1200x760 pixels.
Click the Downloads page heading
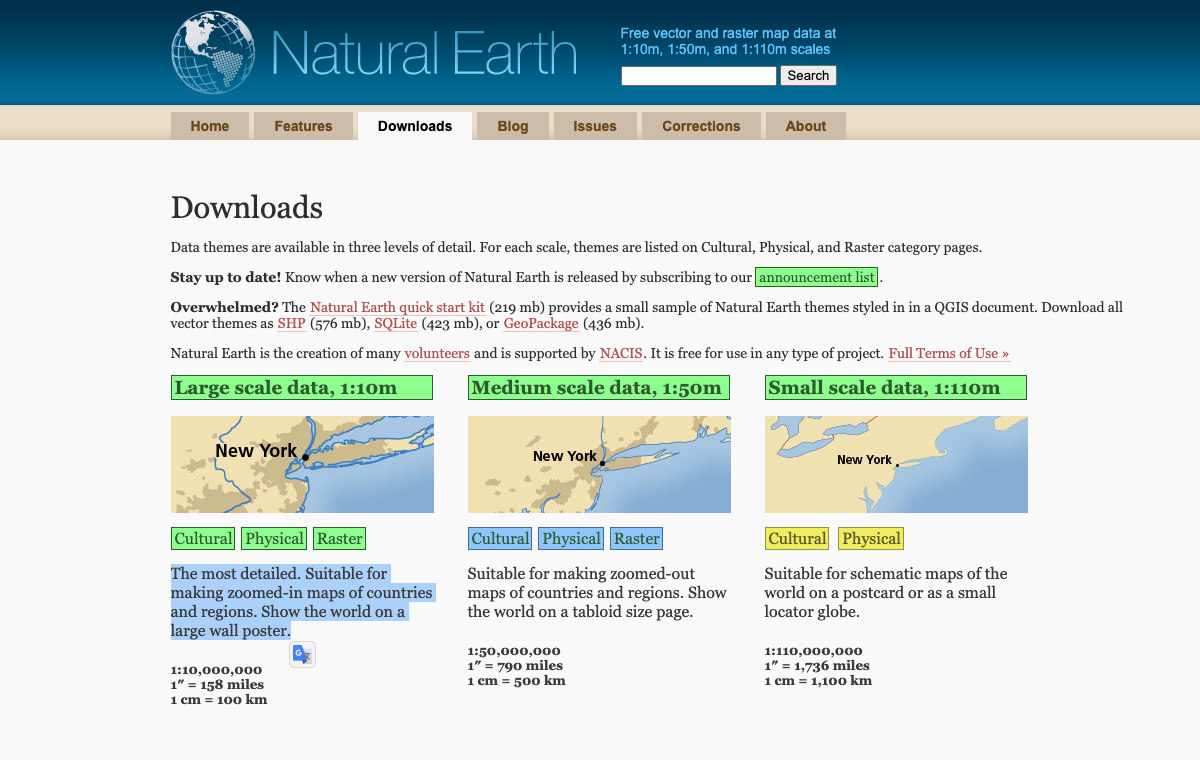(x=247, y=207)
